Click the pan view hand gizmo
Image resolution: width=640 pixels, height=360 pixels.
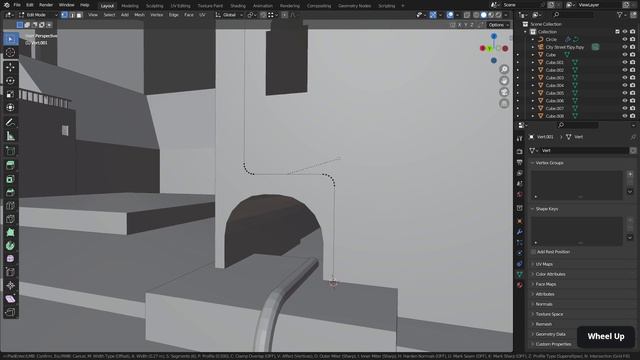[x=504, y=80]
